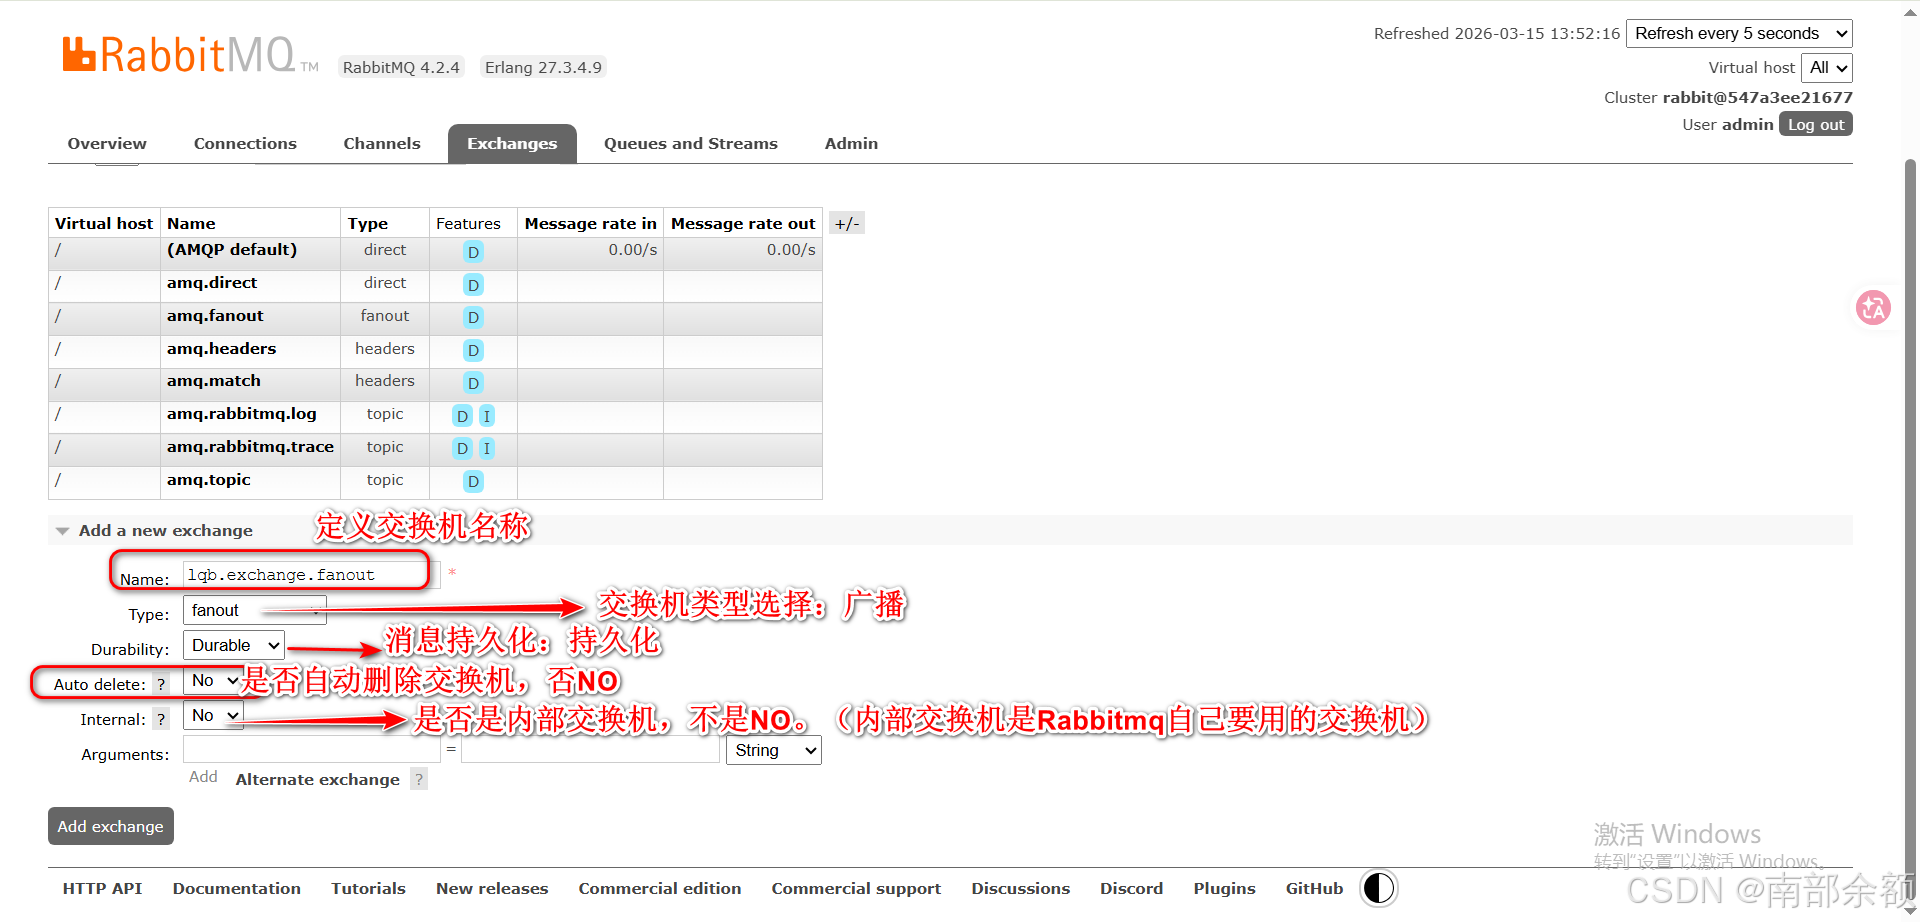Screen dimensions: 1920x922
Task: Open the (AMQP default) exchange
Action: pyautogui.click(x=232, y=250)
